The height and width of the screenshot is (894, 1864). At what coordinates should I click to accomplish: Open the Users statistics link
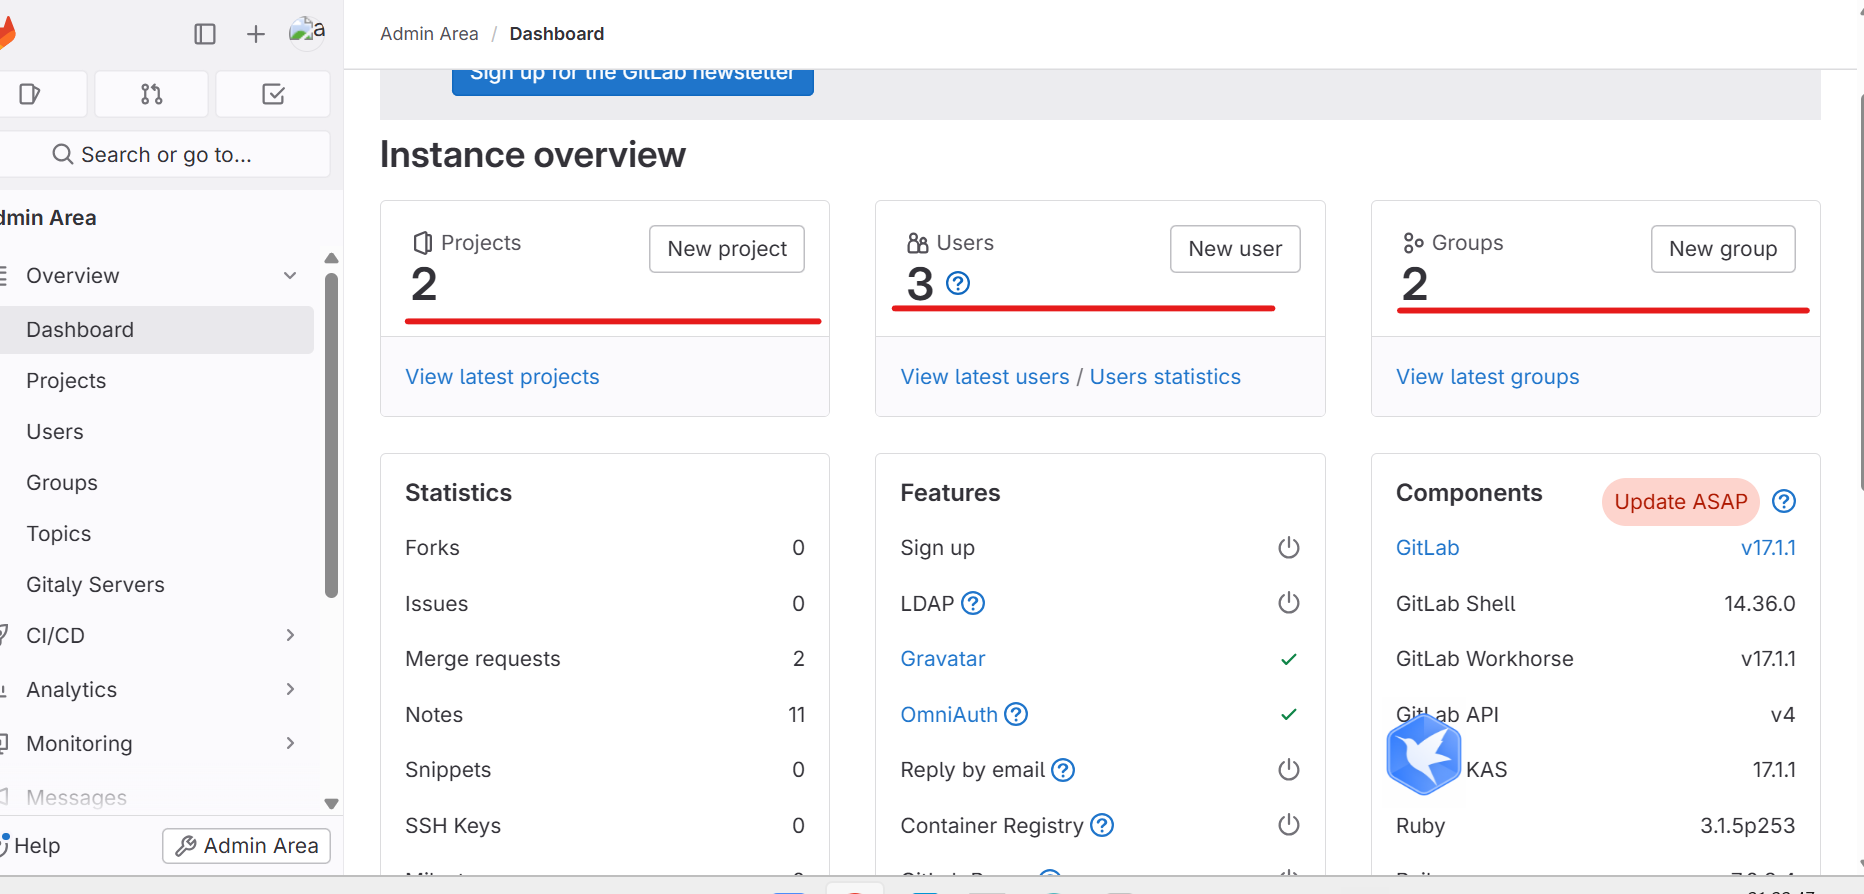(1165, 377)
